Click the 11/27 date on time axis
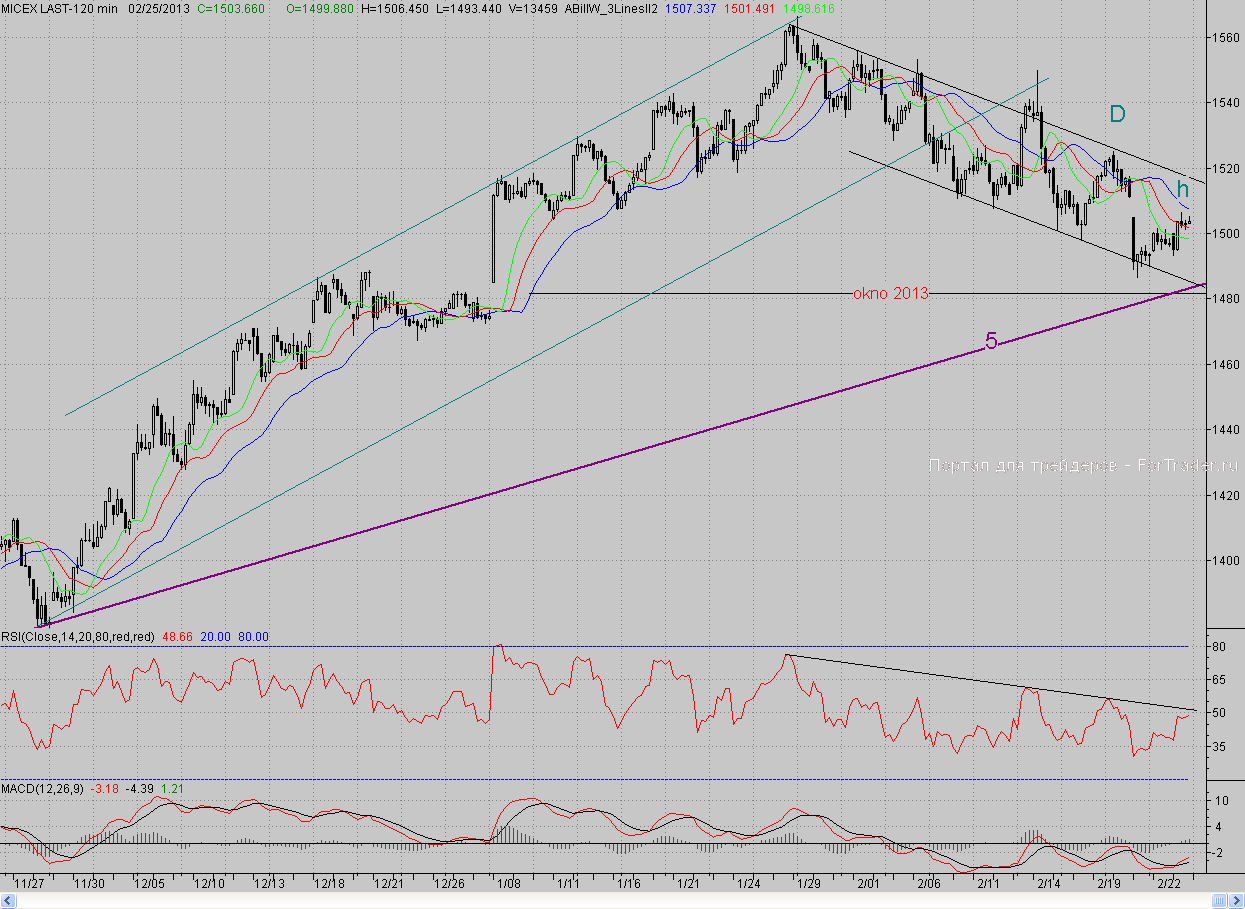The image size is (1245, 909). pyautogui.click(x=30, y=884)
